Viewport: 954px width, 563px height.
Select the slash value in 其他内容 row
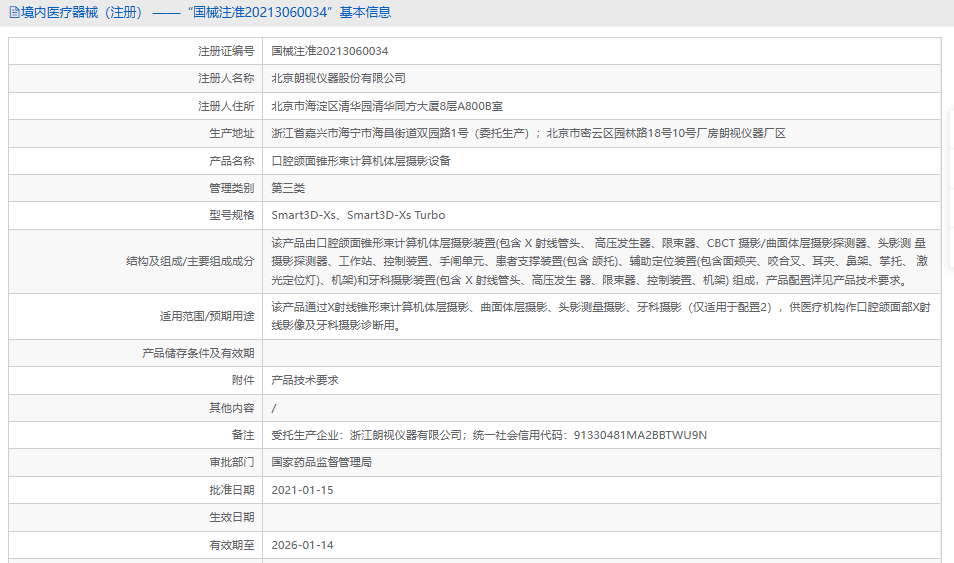tap(274, 408)
